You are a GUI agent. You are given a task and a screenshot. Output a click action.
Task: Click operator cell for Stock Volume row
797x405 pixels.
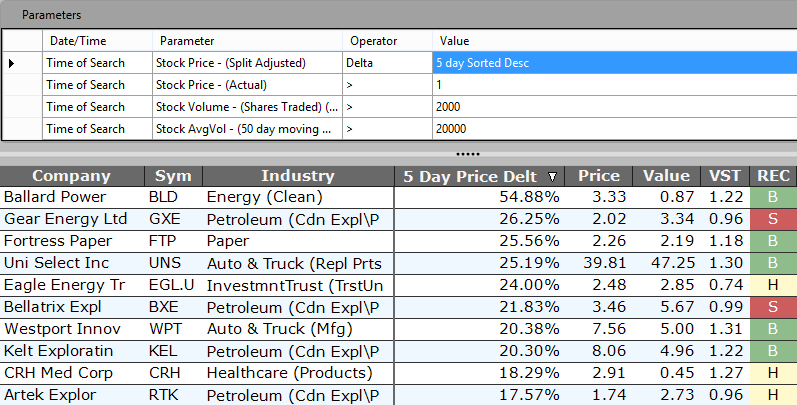387,107
